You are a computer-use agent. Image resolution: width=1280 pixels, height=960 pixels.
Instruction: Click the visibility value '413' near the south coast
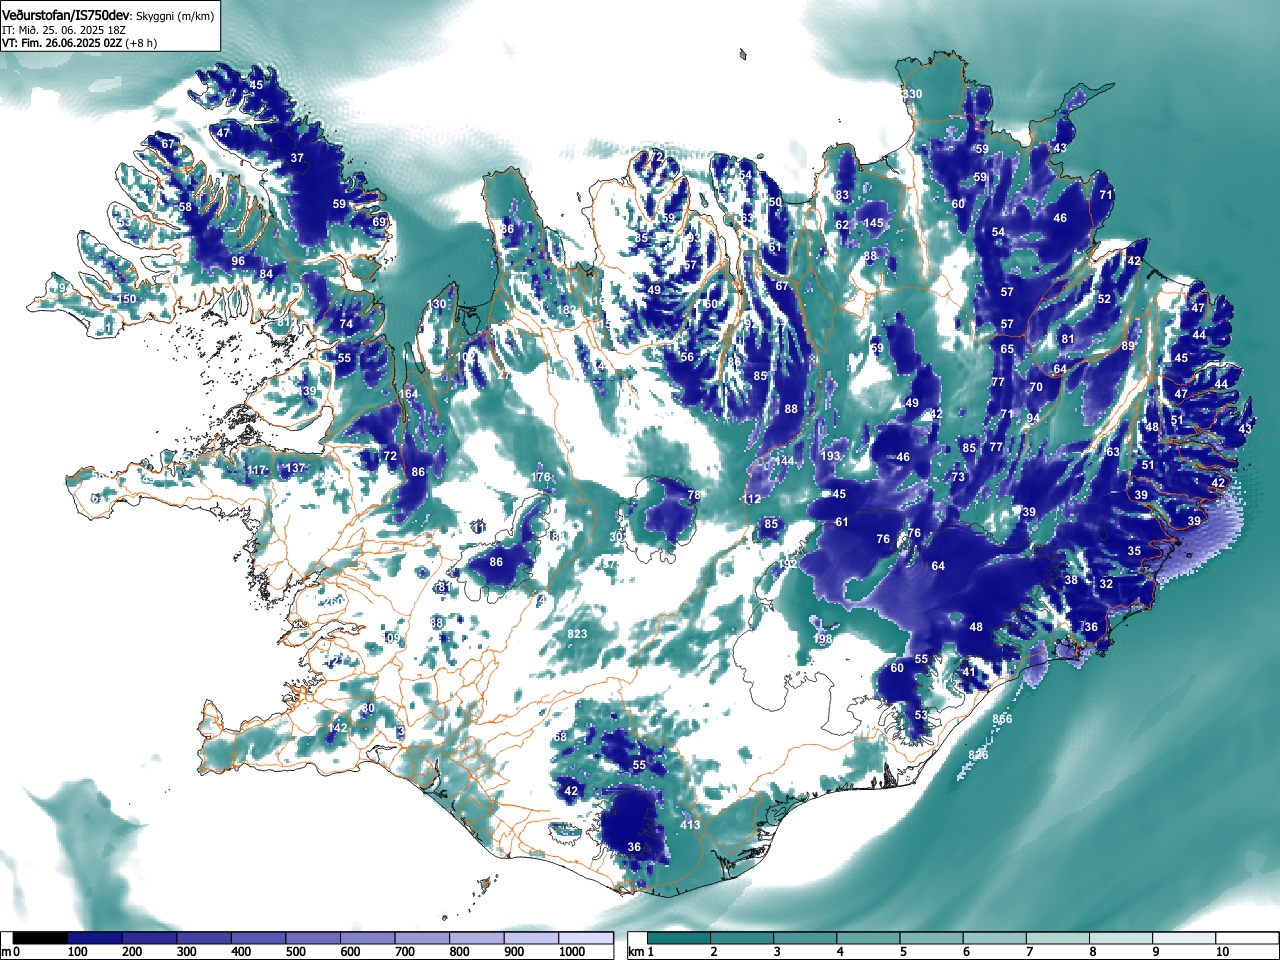click(x=690, y=825)
